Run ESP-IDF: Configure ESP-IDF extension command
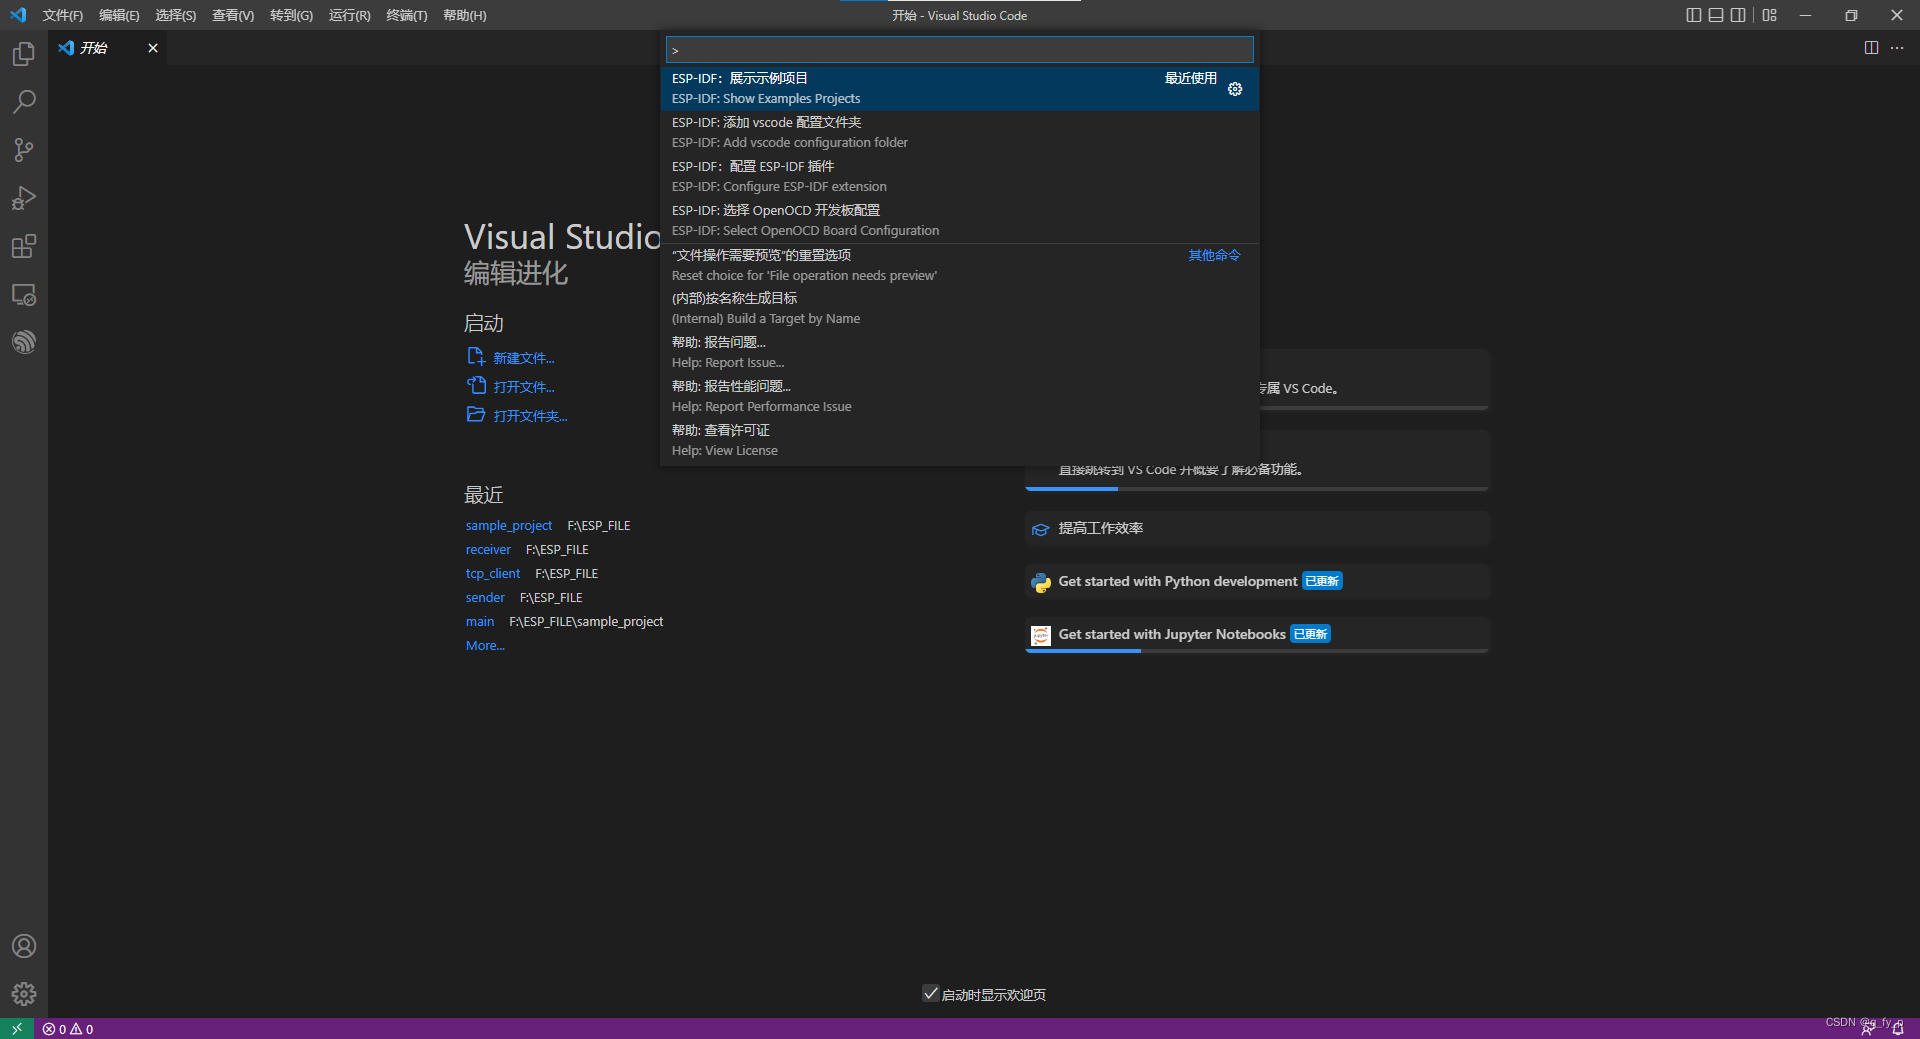This screenshot has width=1920, height=1039. pos(959,176)
